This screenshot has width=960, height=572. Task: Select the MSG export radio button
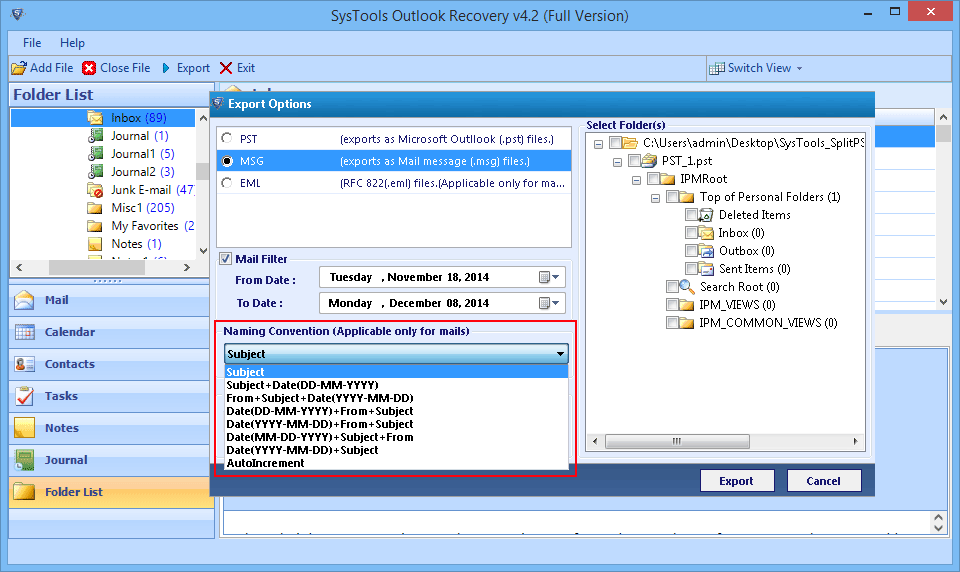pos(227,161)
